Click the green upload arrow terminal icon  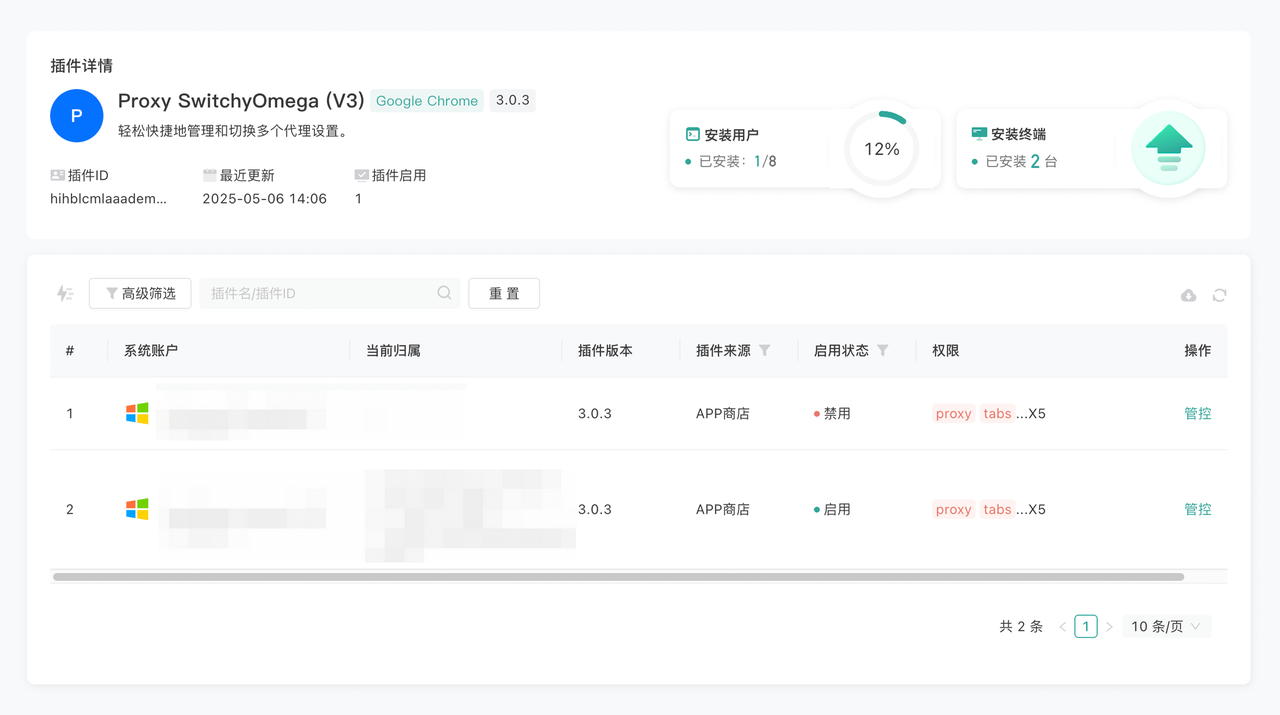pyautogui.click(x=1168, y=148)
